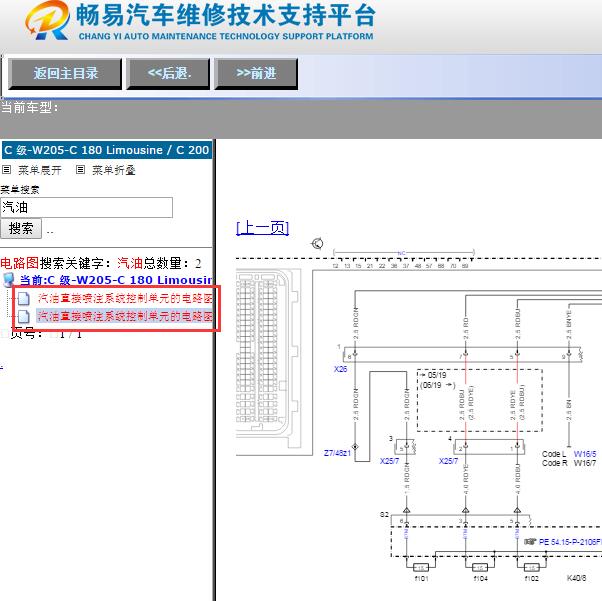Image resolution: width=602 pixels, height=601 pixels.
Task: Click the 菜单折叠 label
Action: [x=114, y=170]
